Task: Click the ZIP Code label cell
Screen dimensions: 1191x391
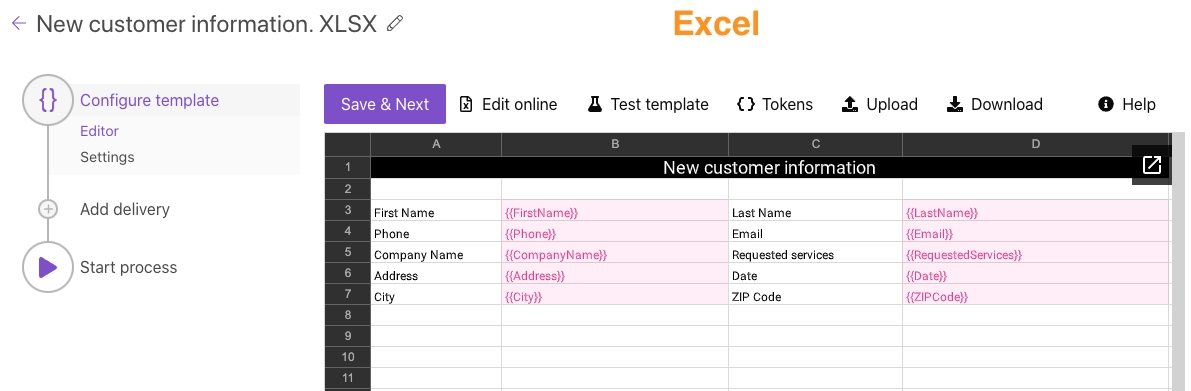Action: point(816,295)
